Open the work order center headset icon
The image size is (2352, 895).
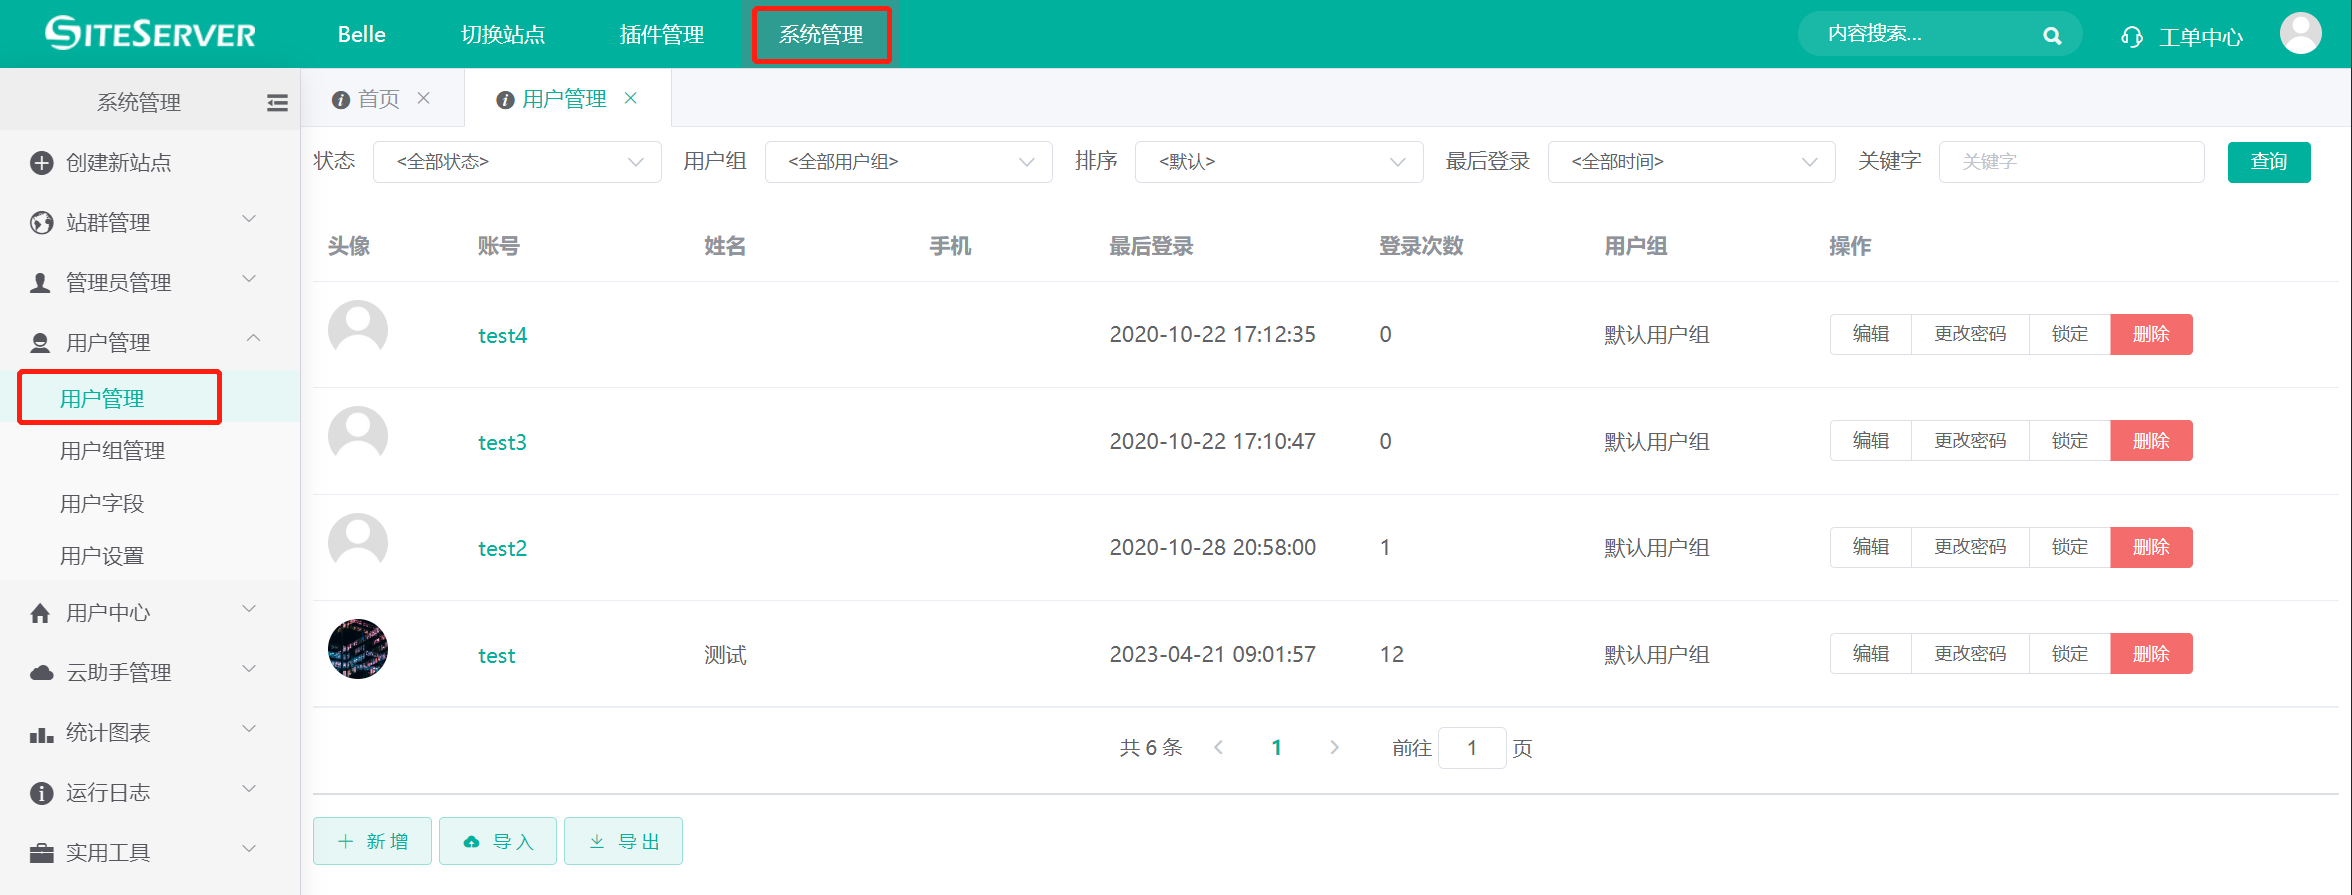(x=2131, y=37)
